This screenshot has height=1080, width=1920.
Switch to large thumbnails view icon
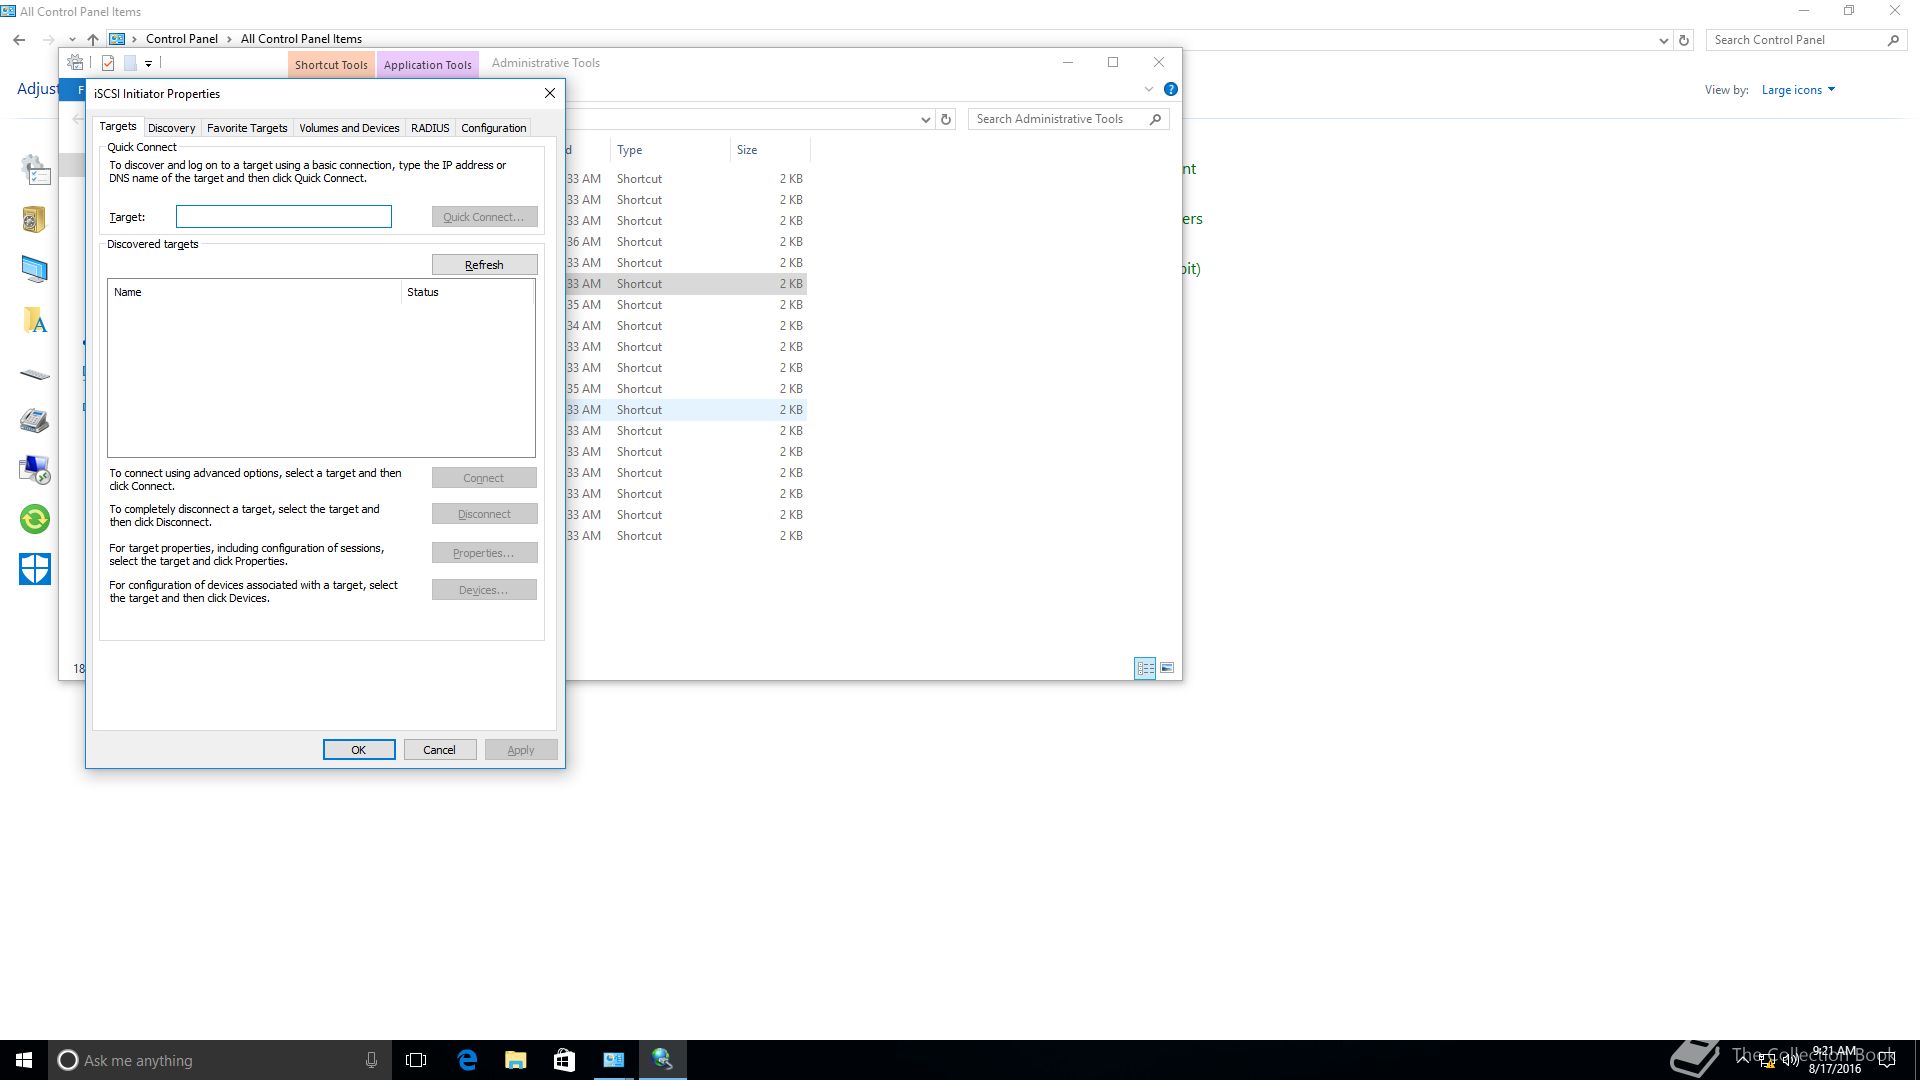pos(1167,668)
